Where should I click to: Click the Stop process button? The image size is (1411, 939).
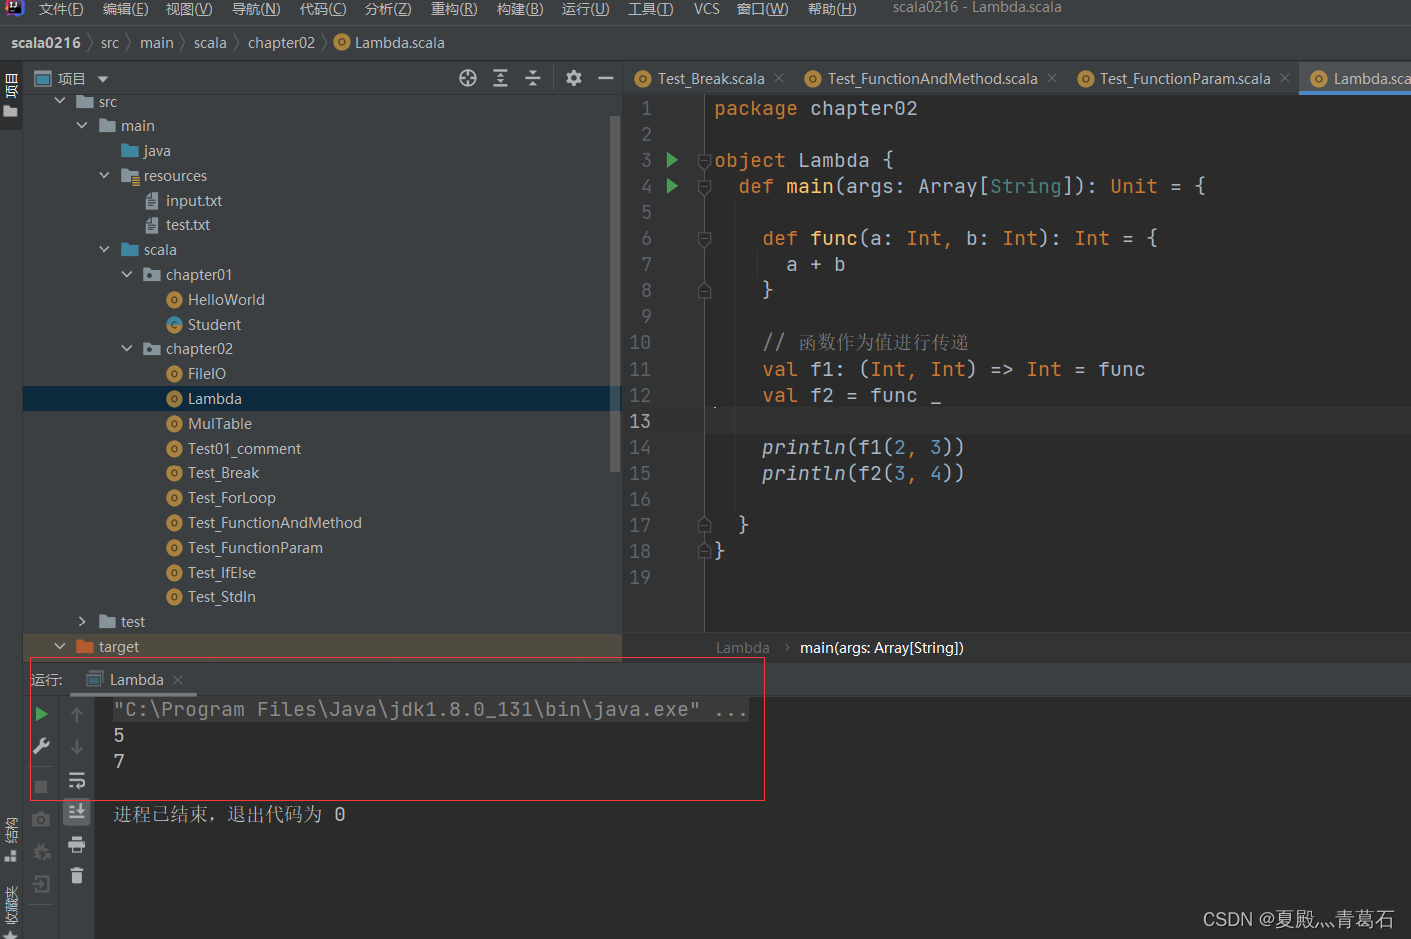pyautogui.click(x=41, y=787)
